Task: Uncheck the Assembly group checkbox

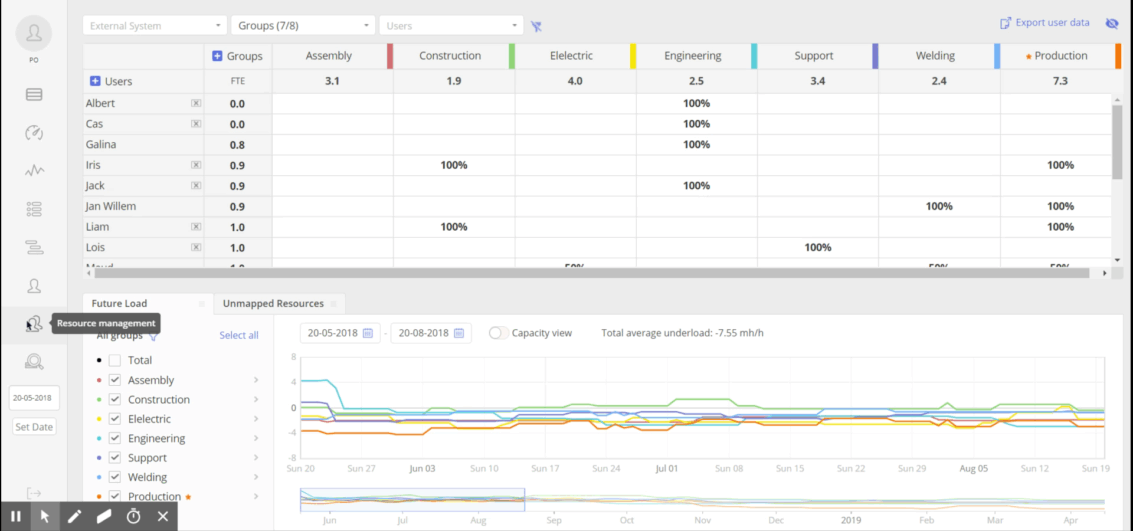Action: point(115,380)
